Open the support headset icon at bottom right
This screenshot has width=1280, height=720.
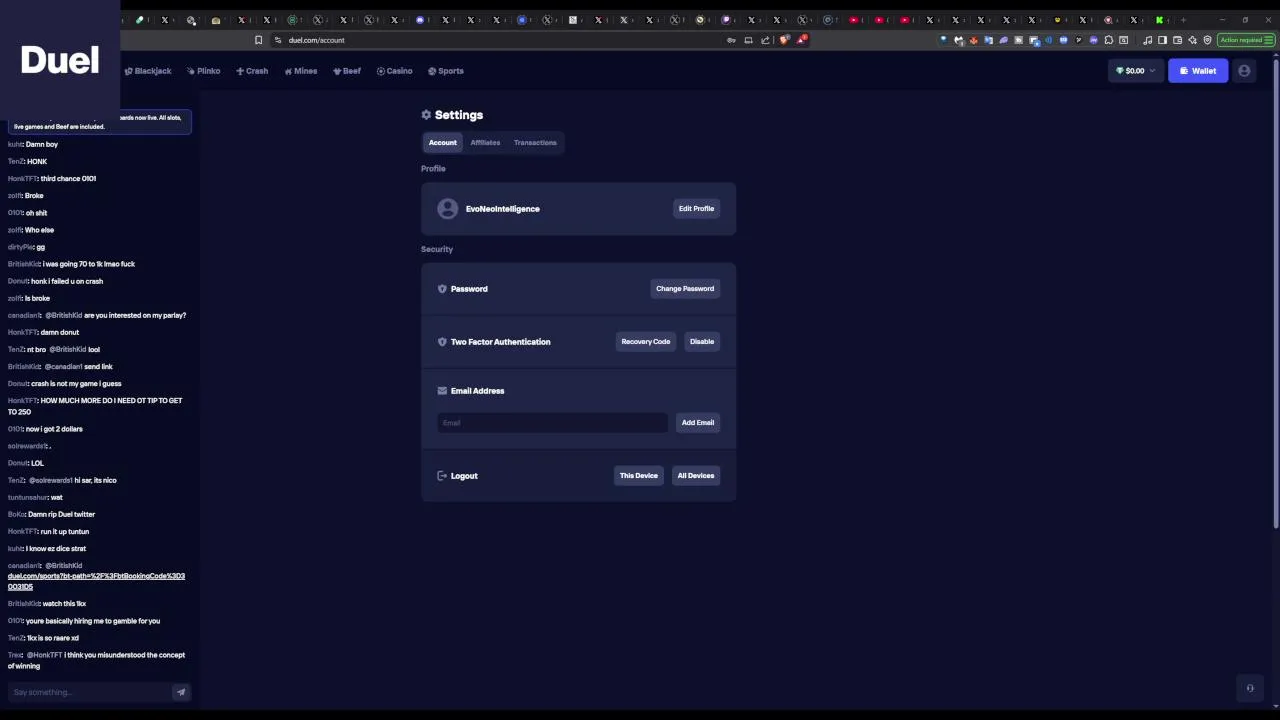pyautogui.click(x=1250, y=688)
